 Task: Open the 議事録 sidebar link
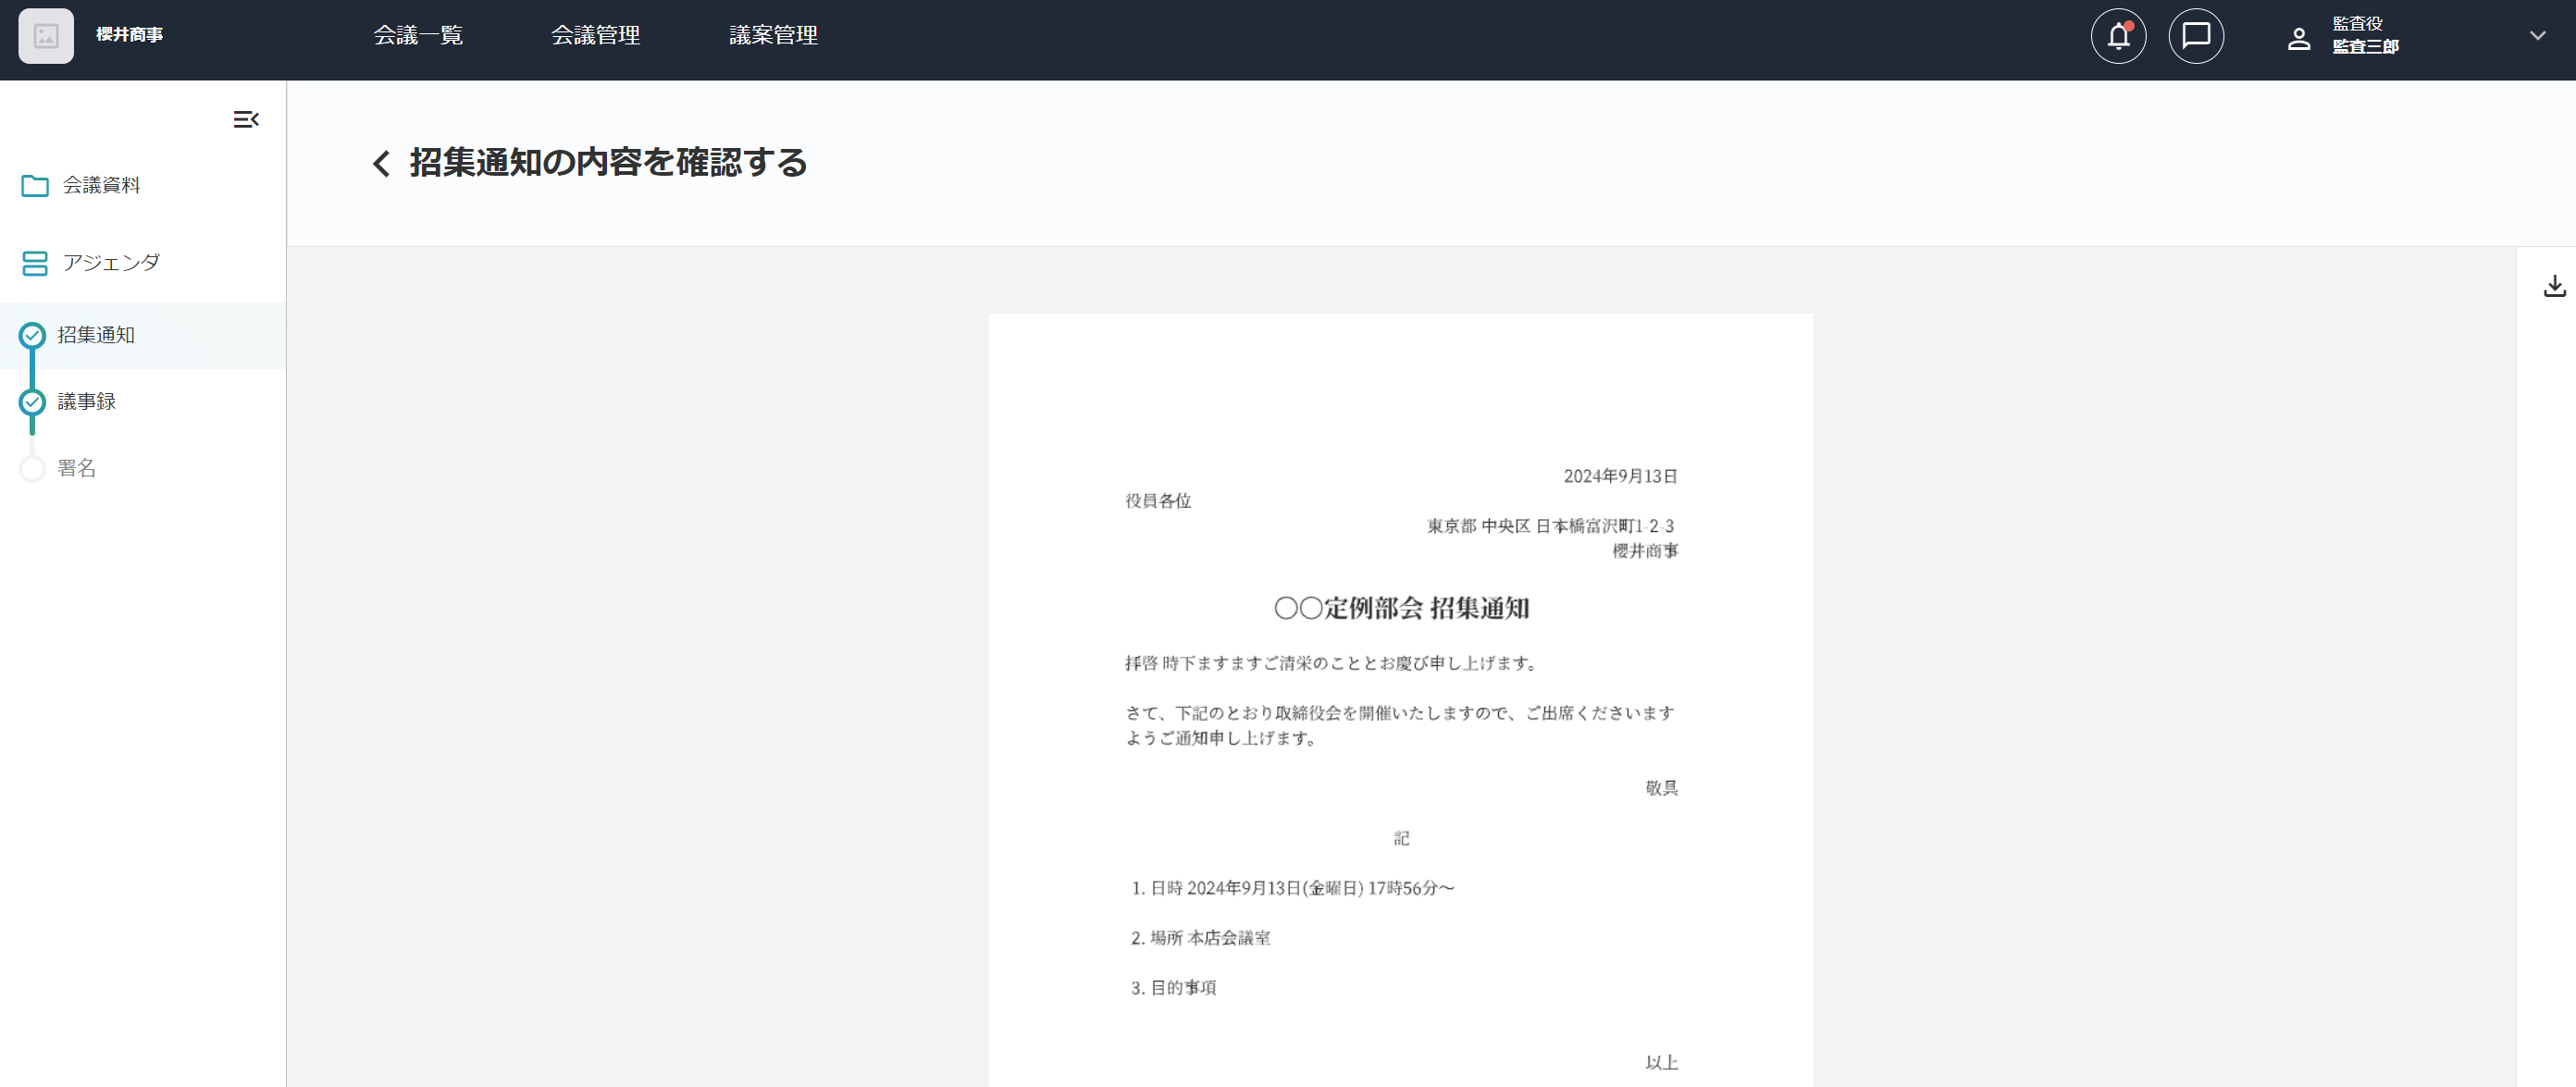87,402
